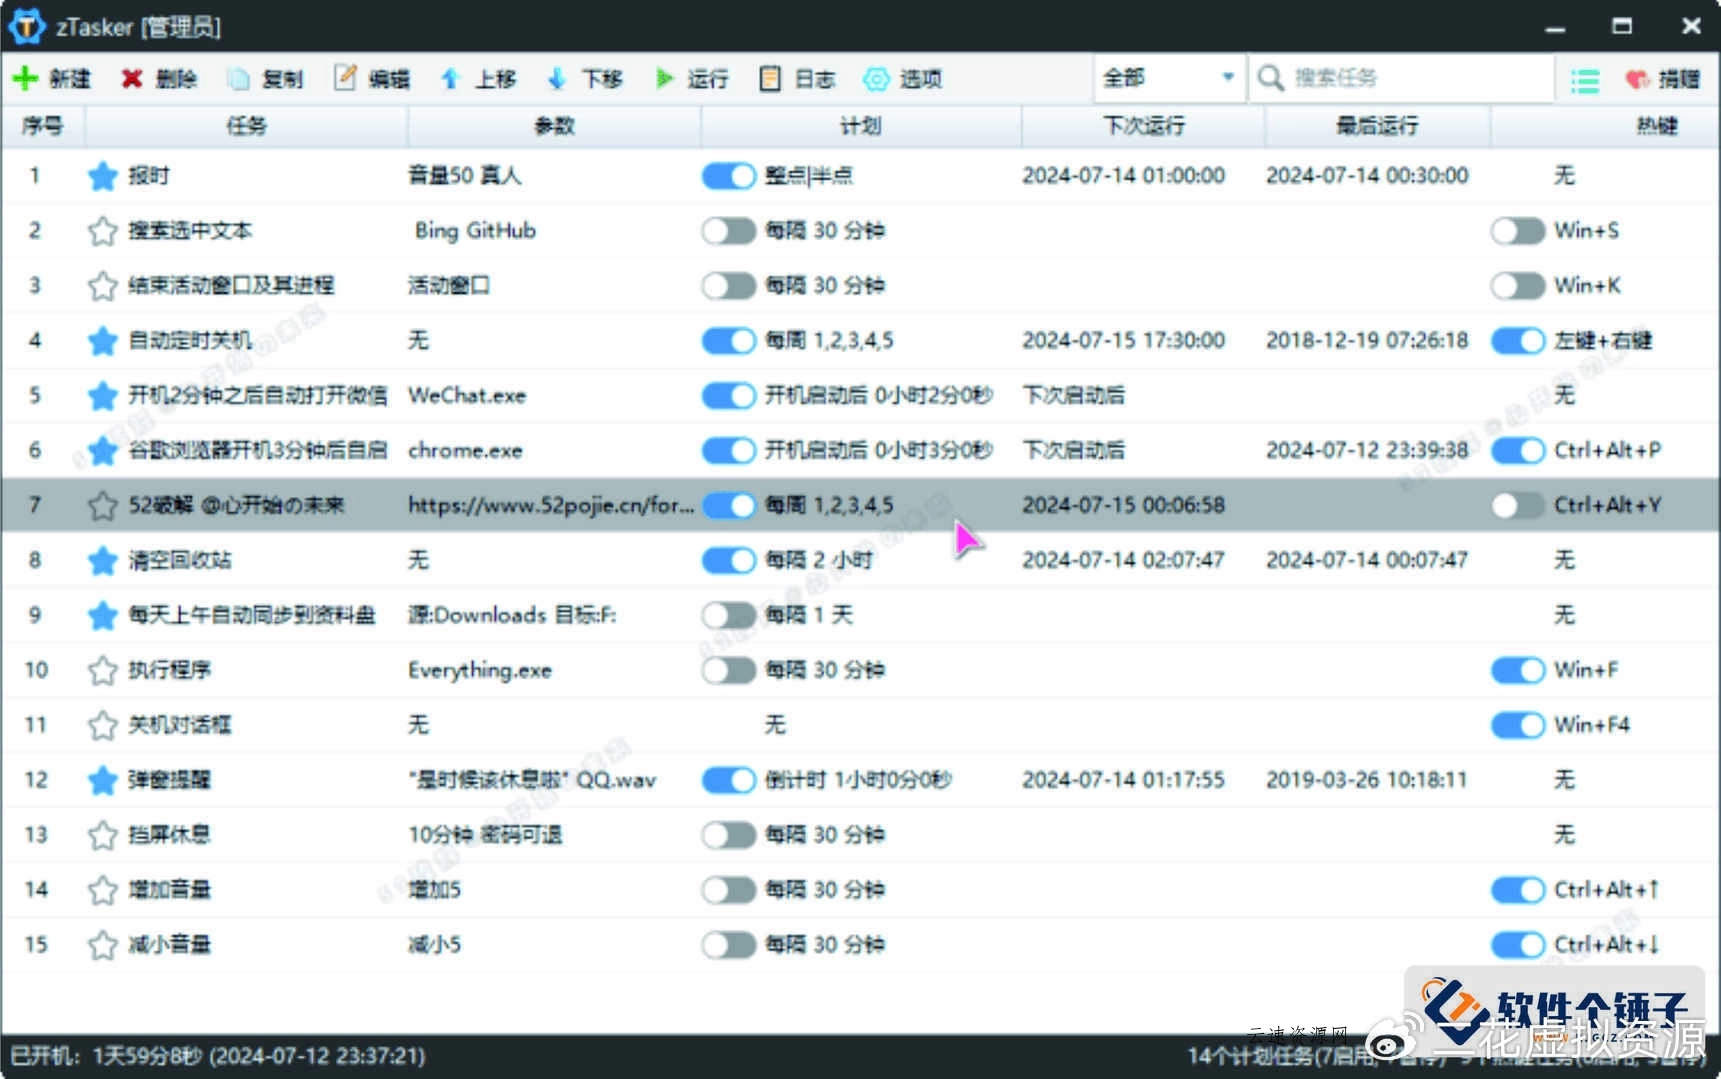Screen dimensions: 1721x1079
Task: Move the selected task down with 下移
Action: (x=587, y=78)
